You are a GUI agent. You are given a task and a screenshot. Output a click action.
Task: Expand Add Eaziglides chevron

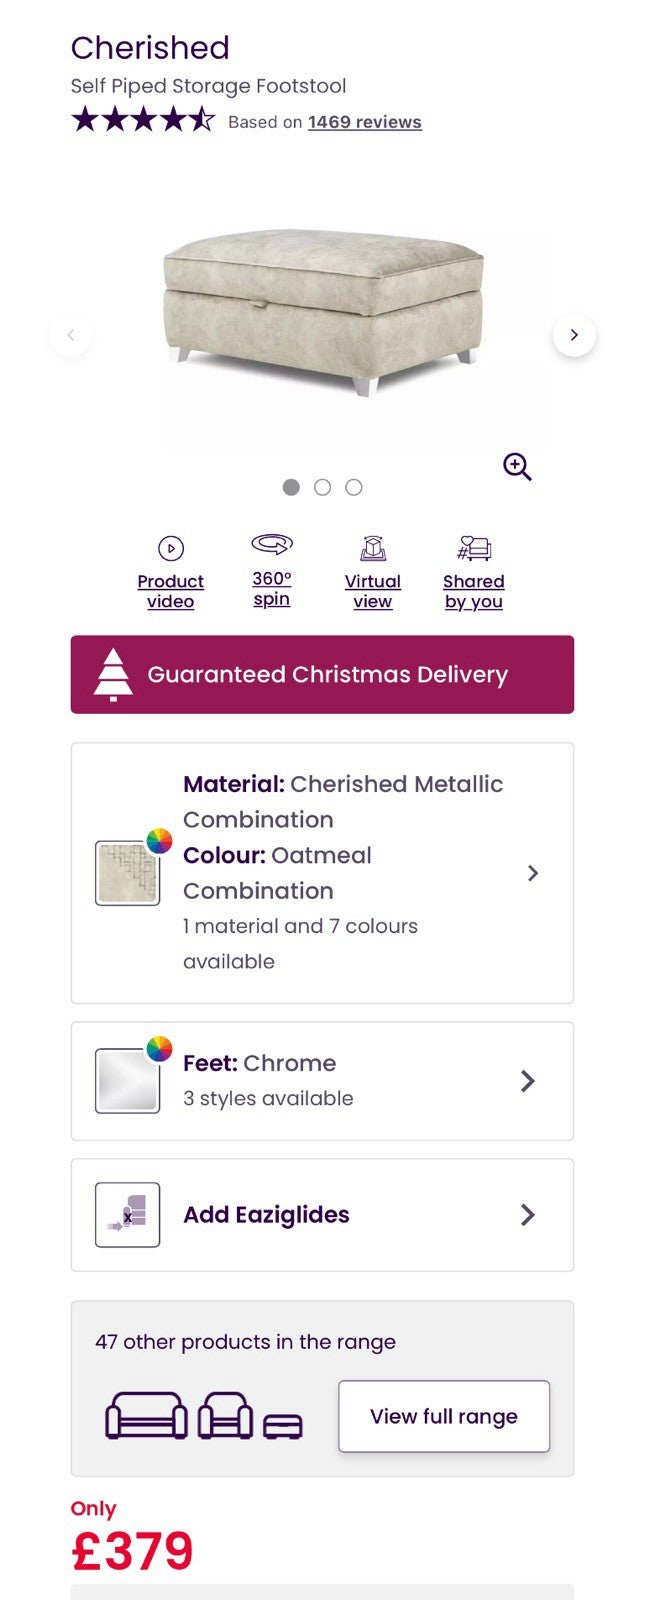click(528, 1215)
